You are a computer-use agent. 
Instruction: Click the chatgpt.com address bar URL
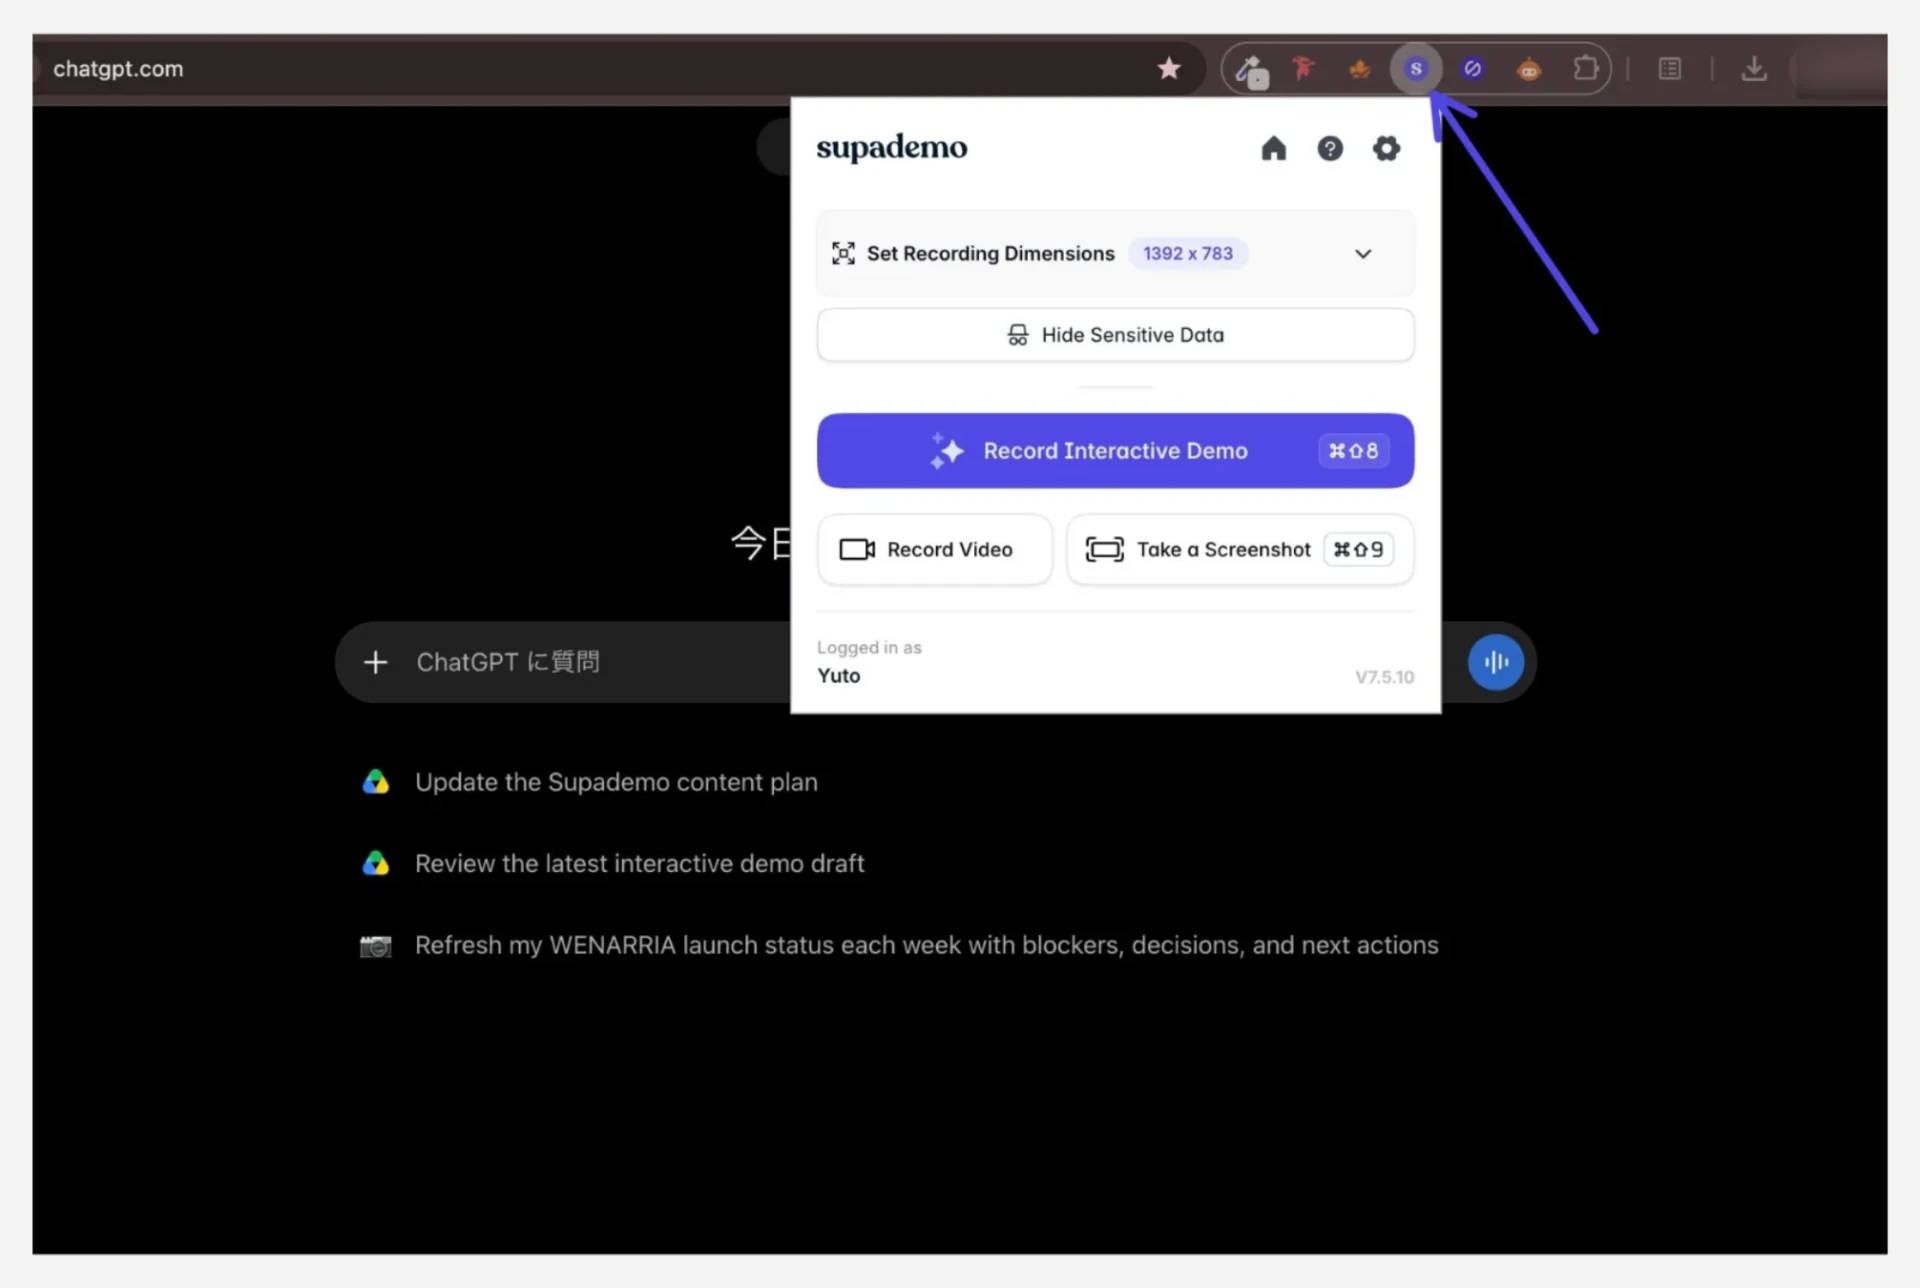click(118, 69)
